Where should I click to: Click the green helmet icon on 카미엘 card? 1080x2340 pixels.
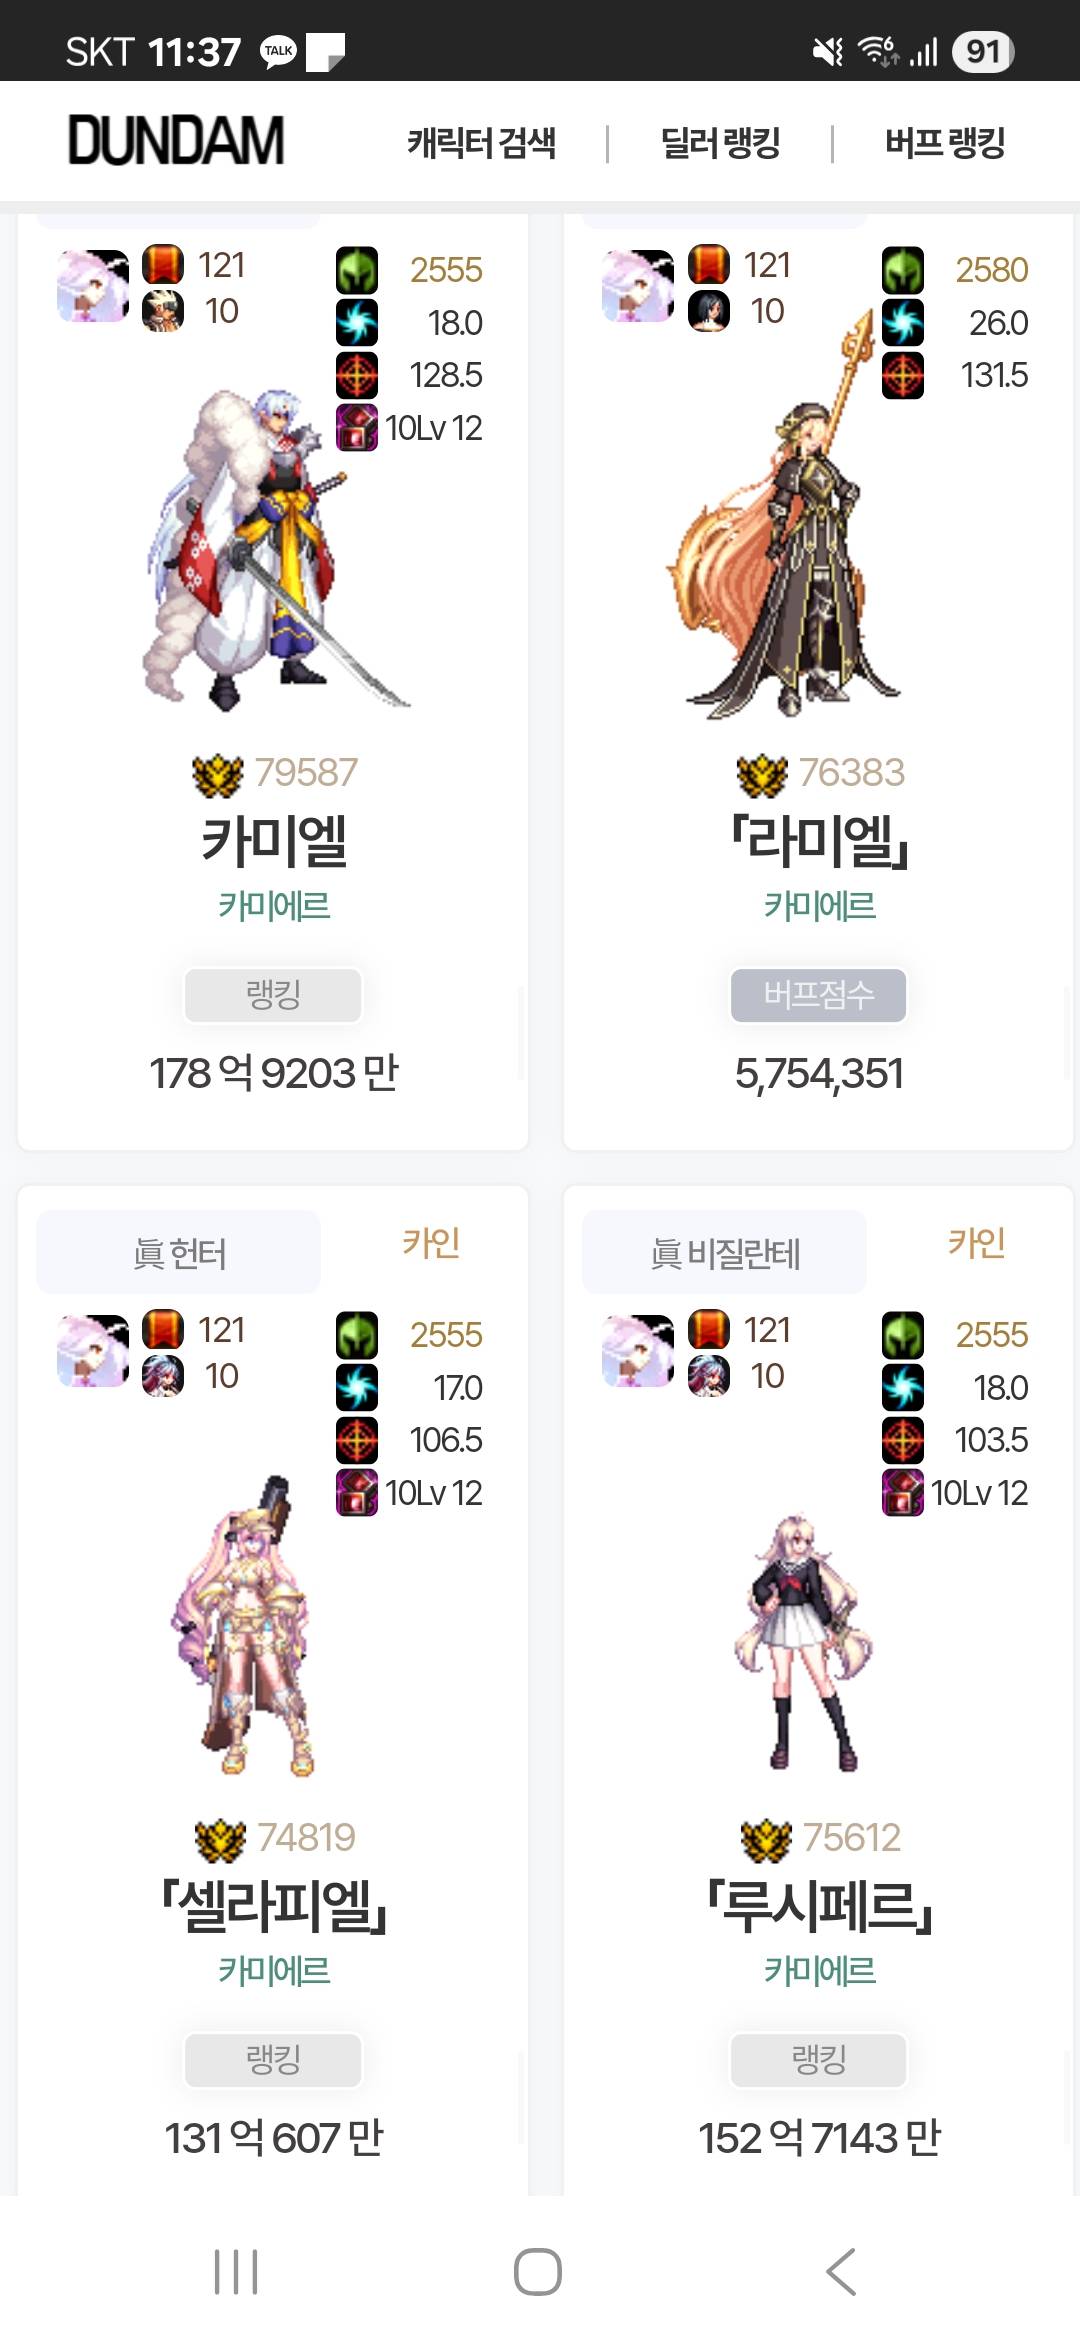coord(357,270)
